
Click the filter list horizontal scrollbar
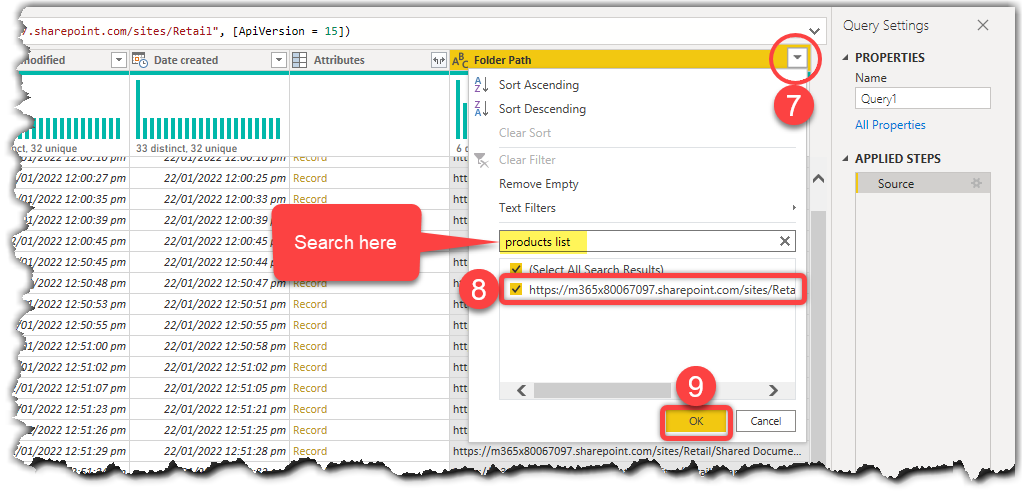pos(602,391)
